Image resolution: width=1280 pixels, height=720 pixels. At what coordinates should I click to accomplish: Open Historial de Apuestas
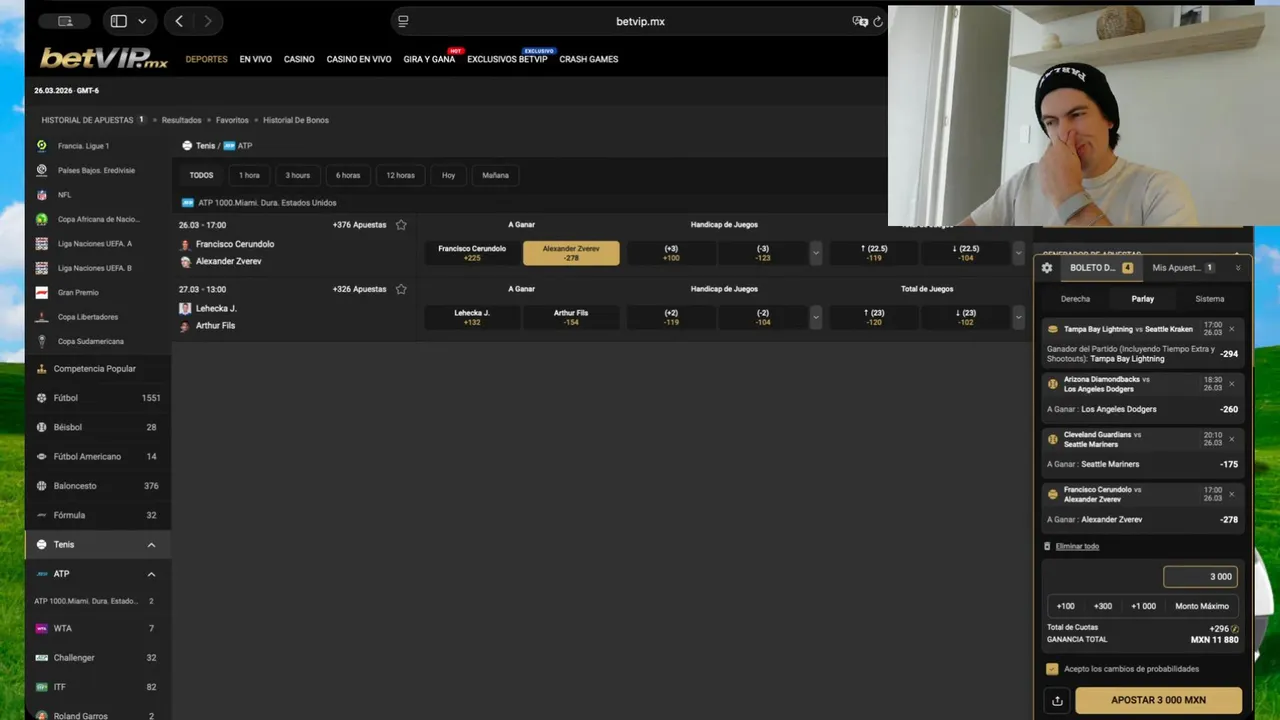[93, 120]
